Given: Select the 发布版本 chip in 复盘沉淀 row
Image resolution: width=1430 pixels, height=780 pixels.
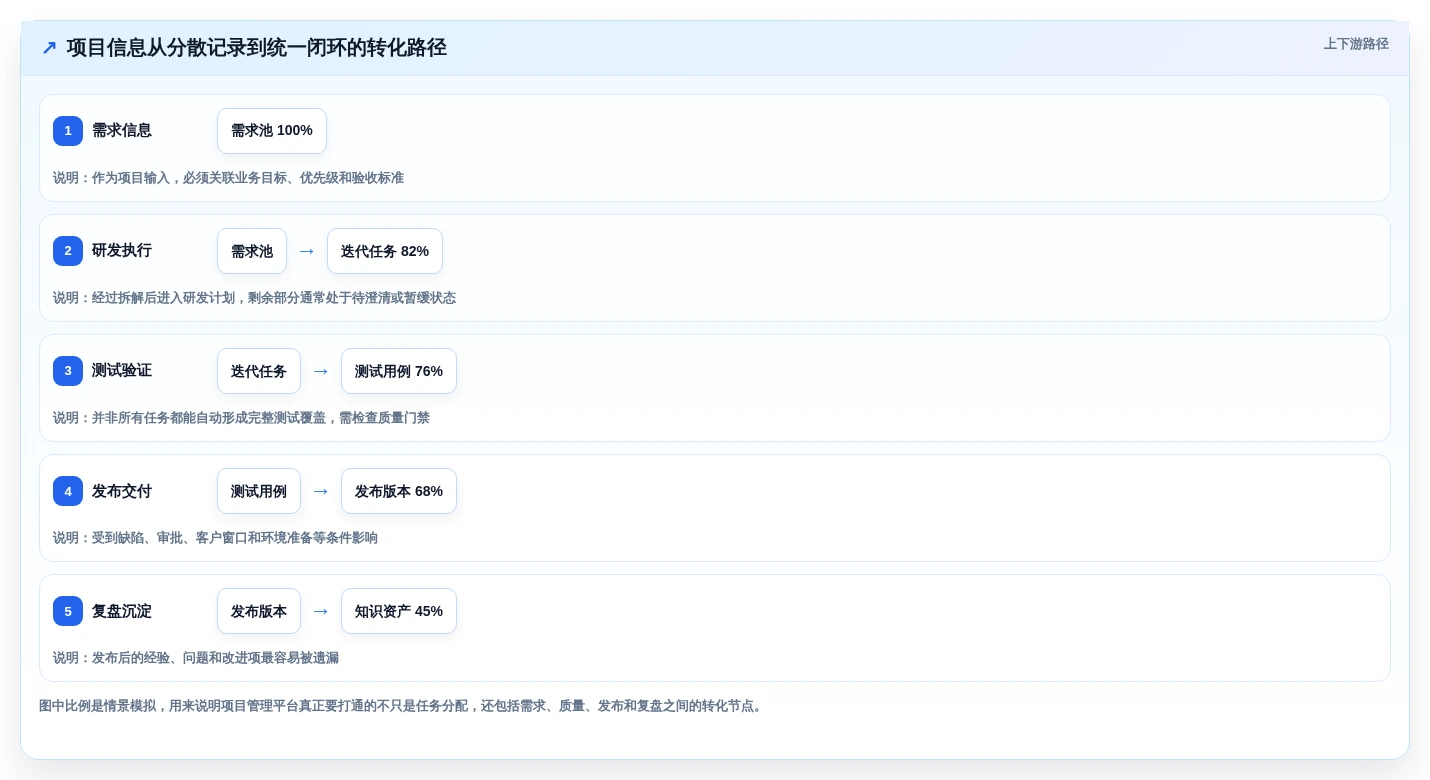Looking at the screenshot, I should point(259,611).
